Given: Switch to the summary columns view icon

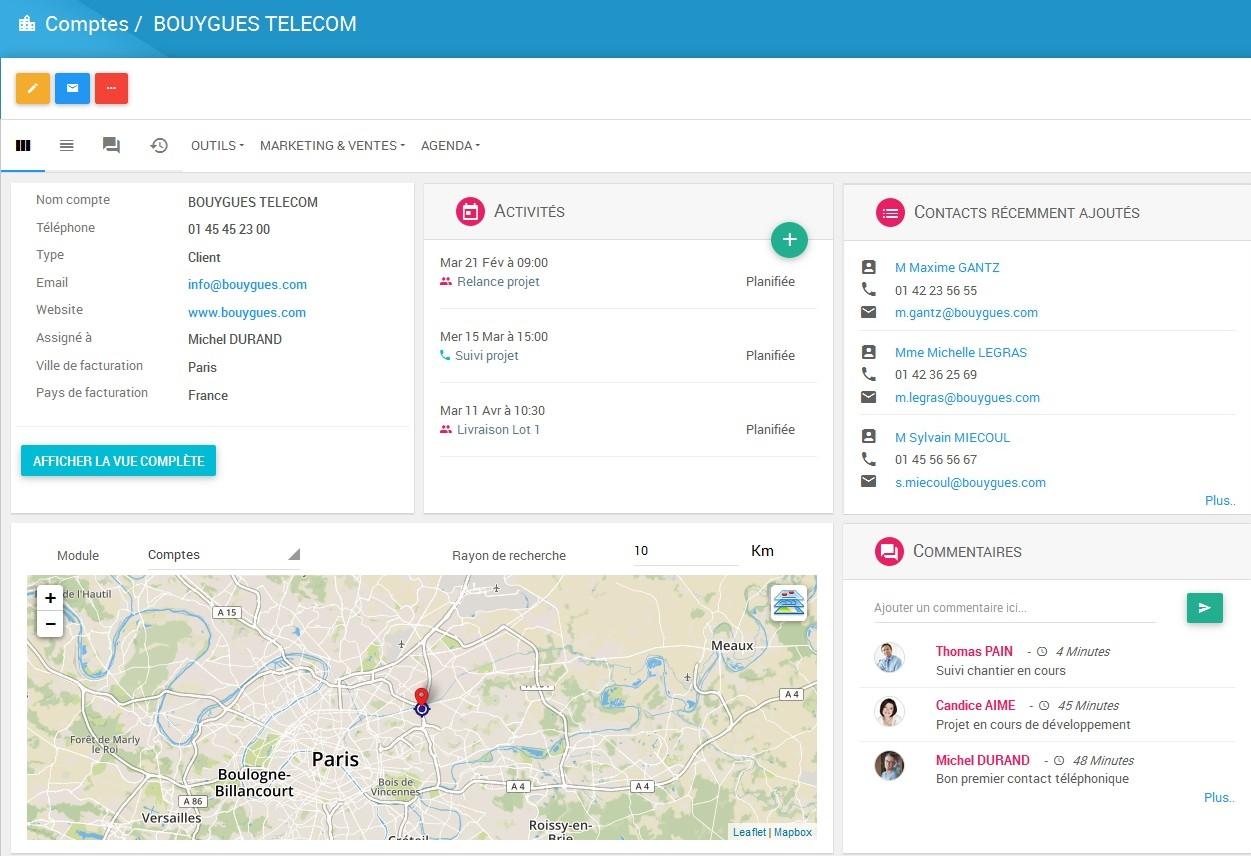Looking at the screenshot, I should (23, 146).
